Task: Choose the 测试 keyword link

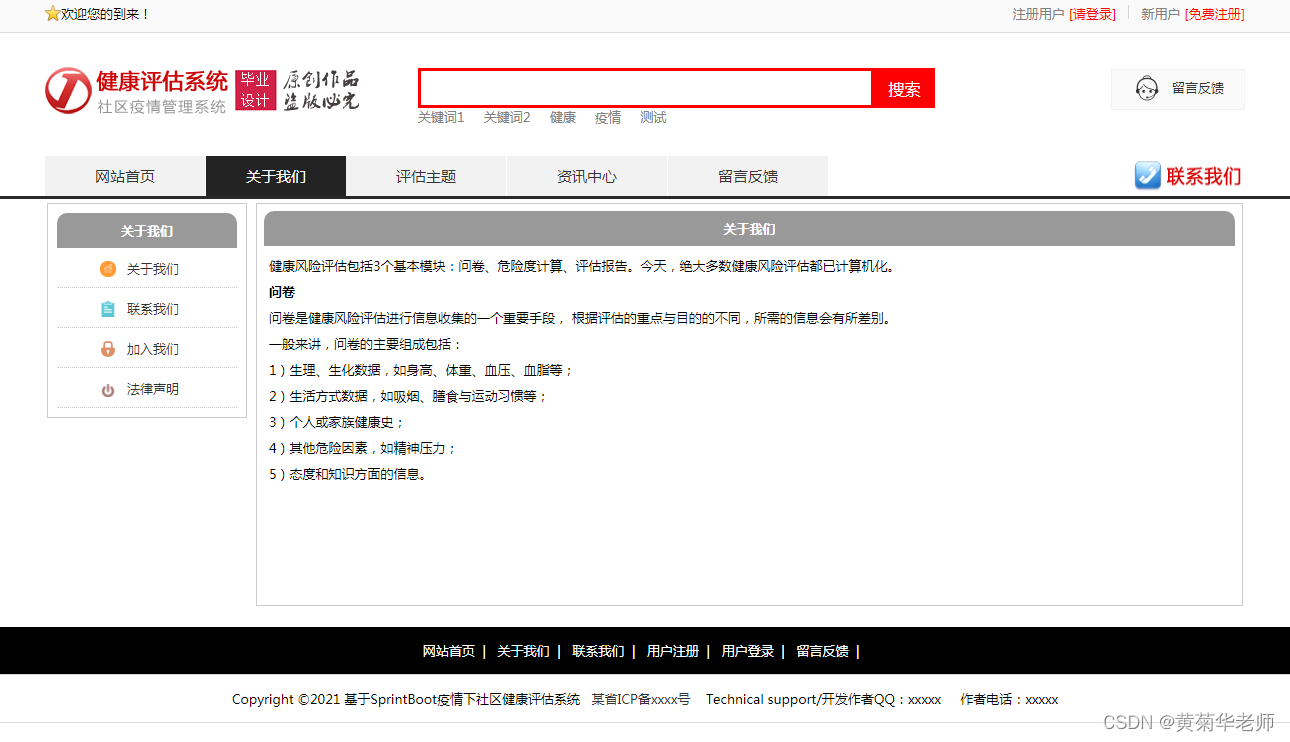Action: (653, 117)
